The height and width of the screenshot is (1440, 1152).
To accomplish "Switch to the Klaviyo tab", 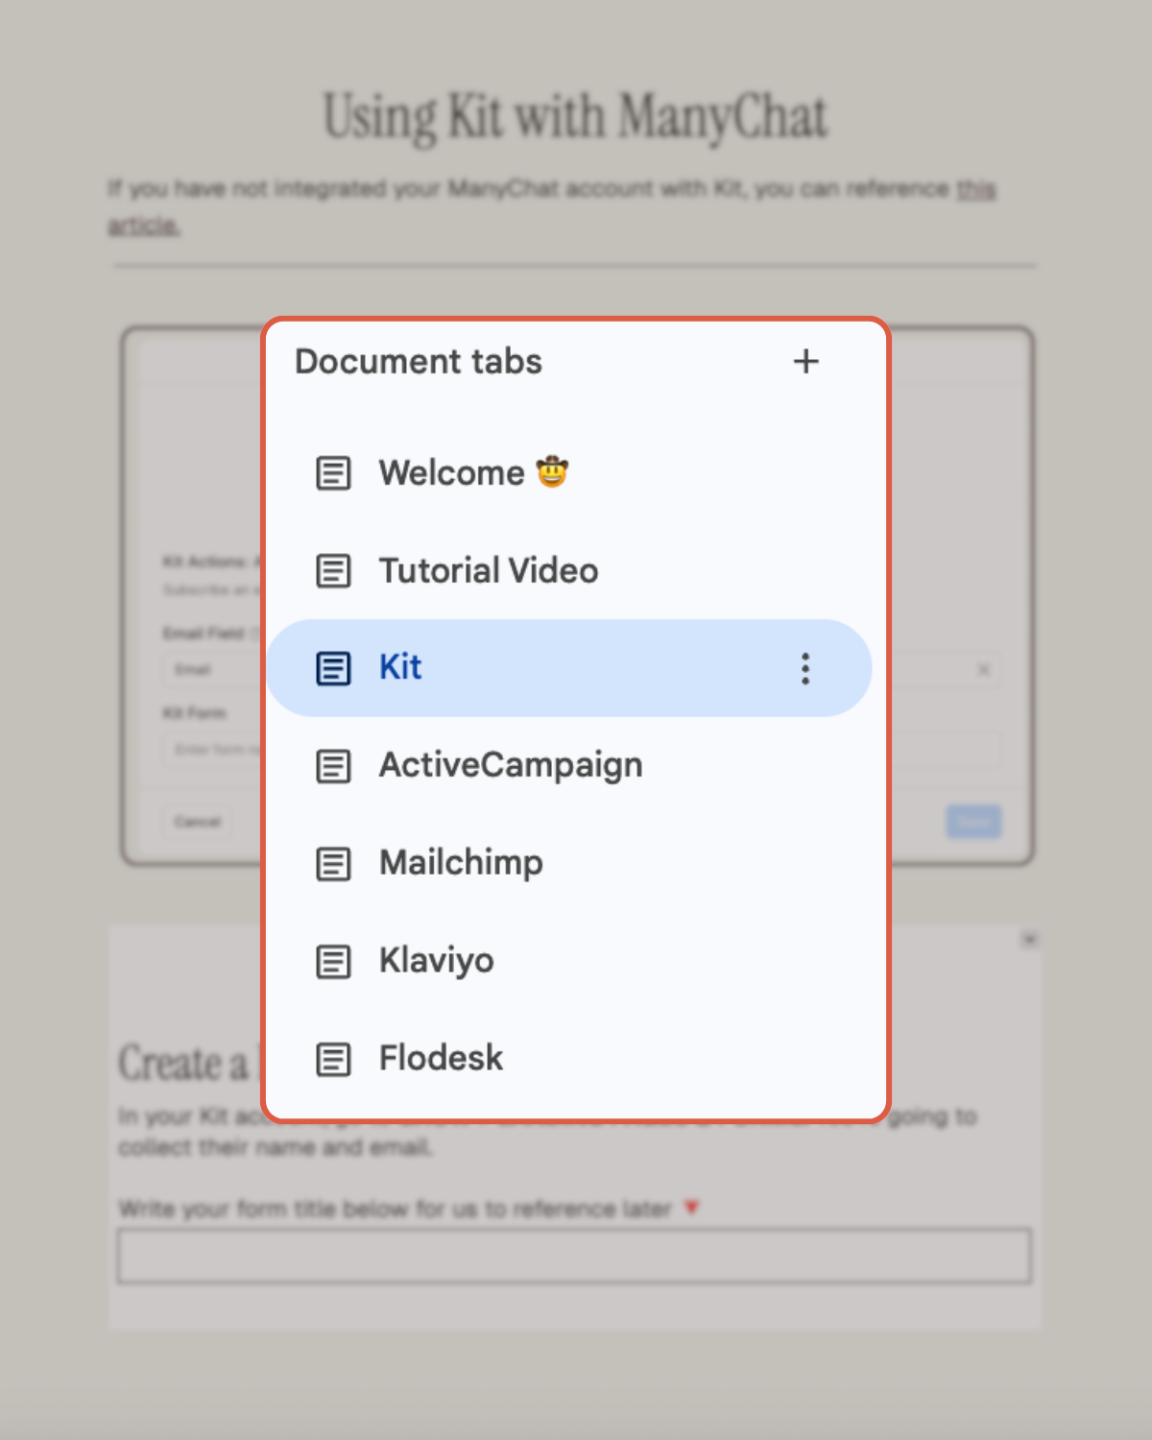I will tap(436, 961).
